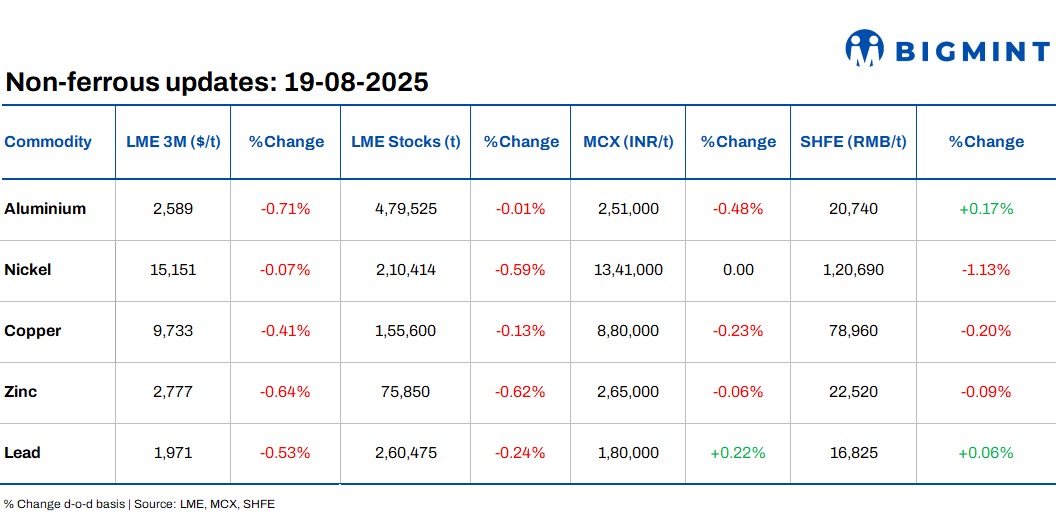The image size is (1056, 516).
Task: Select Zinc SHFE price 22,520
Action: click(853, 392)
